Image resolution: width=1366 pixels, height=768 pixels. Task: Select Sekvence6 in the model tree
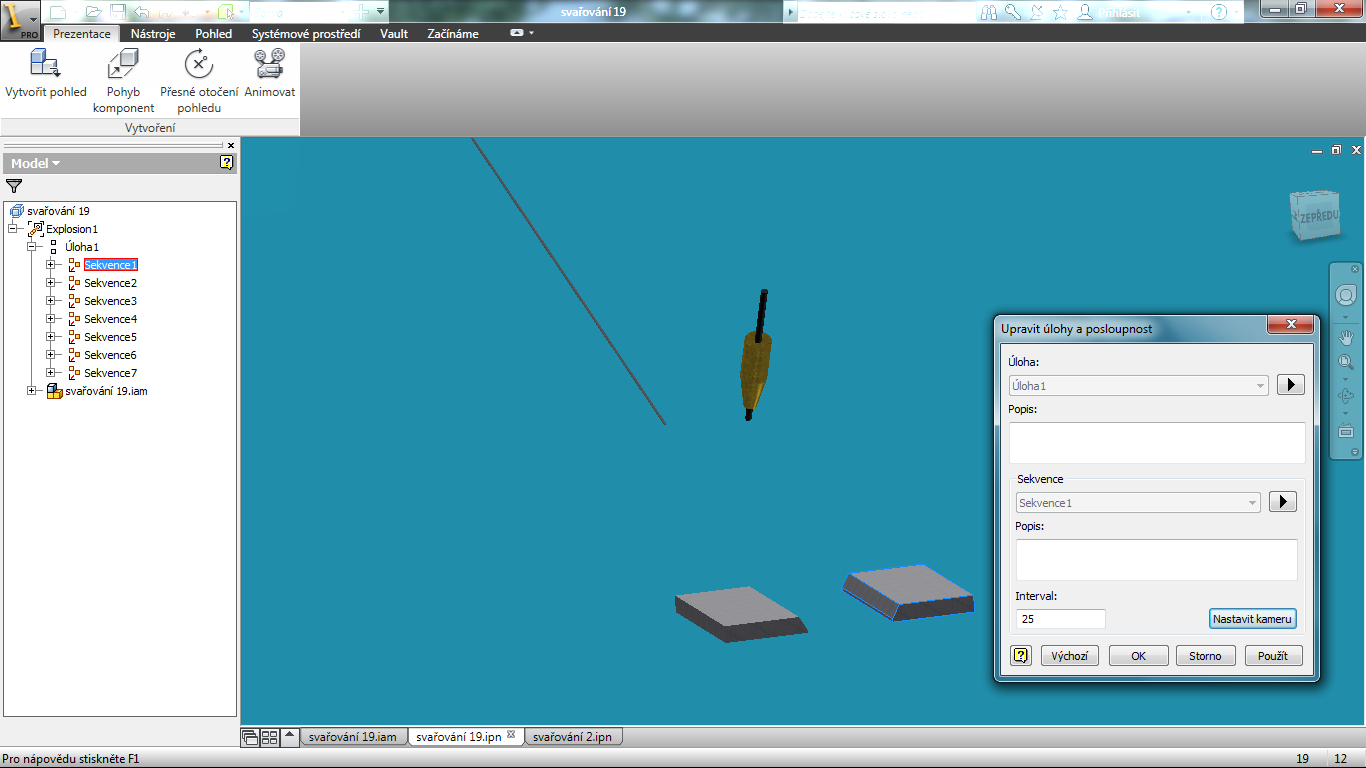[110, 355]
